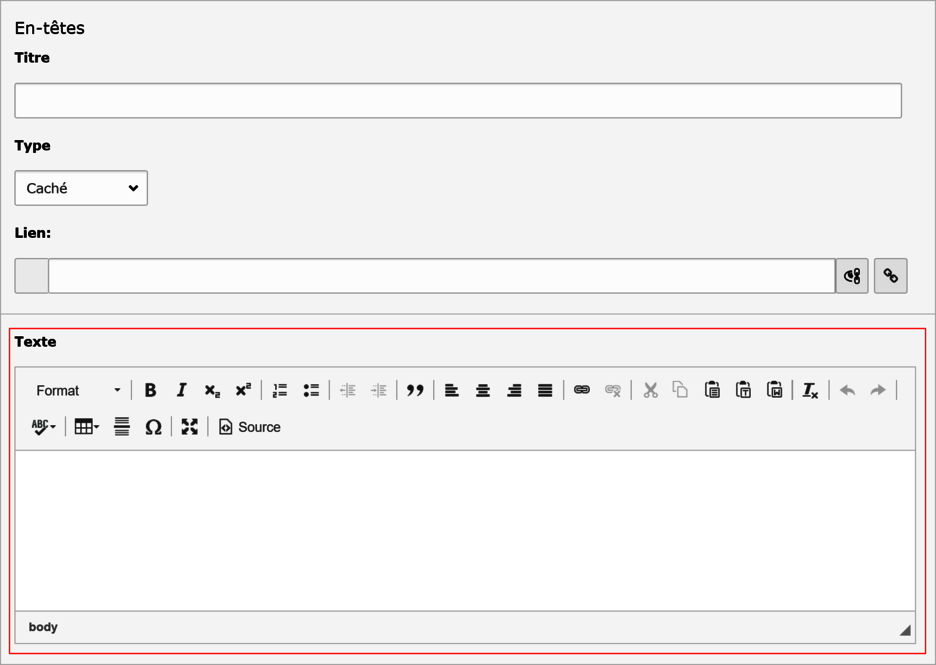Insert block quote
Screen dimensions: 936x665
(415, 390)
